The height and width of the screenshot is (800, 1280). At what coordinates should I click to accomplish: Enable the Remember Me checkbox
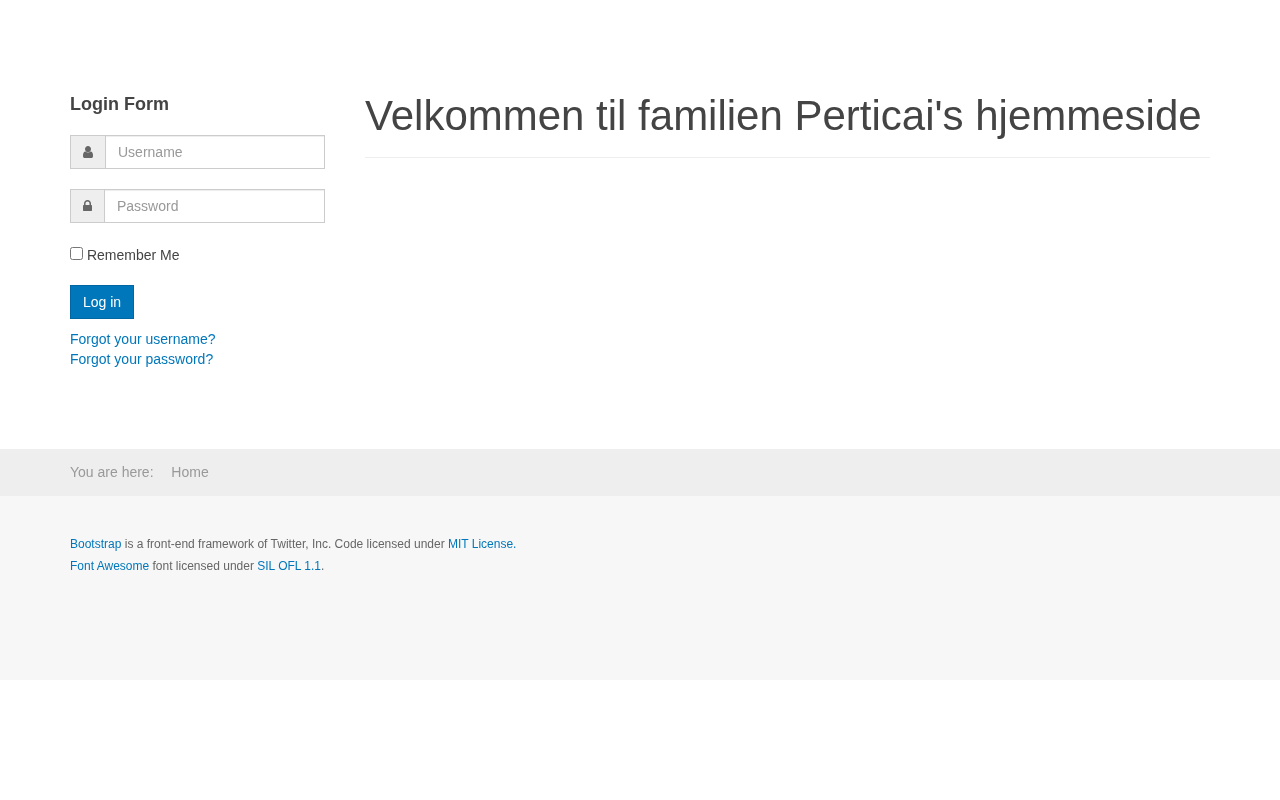coord(76,254)
